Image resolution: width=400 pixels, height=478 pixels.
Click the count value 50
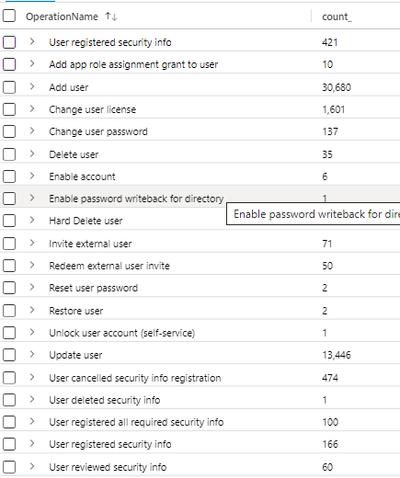tap(327, 266)
